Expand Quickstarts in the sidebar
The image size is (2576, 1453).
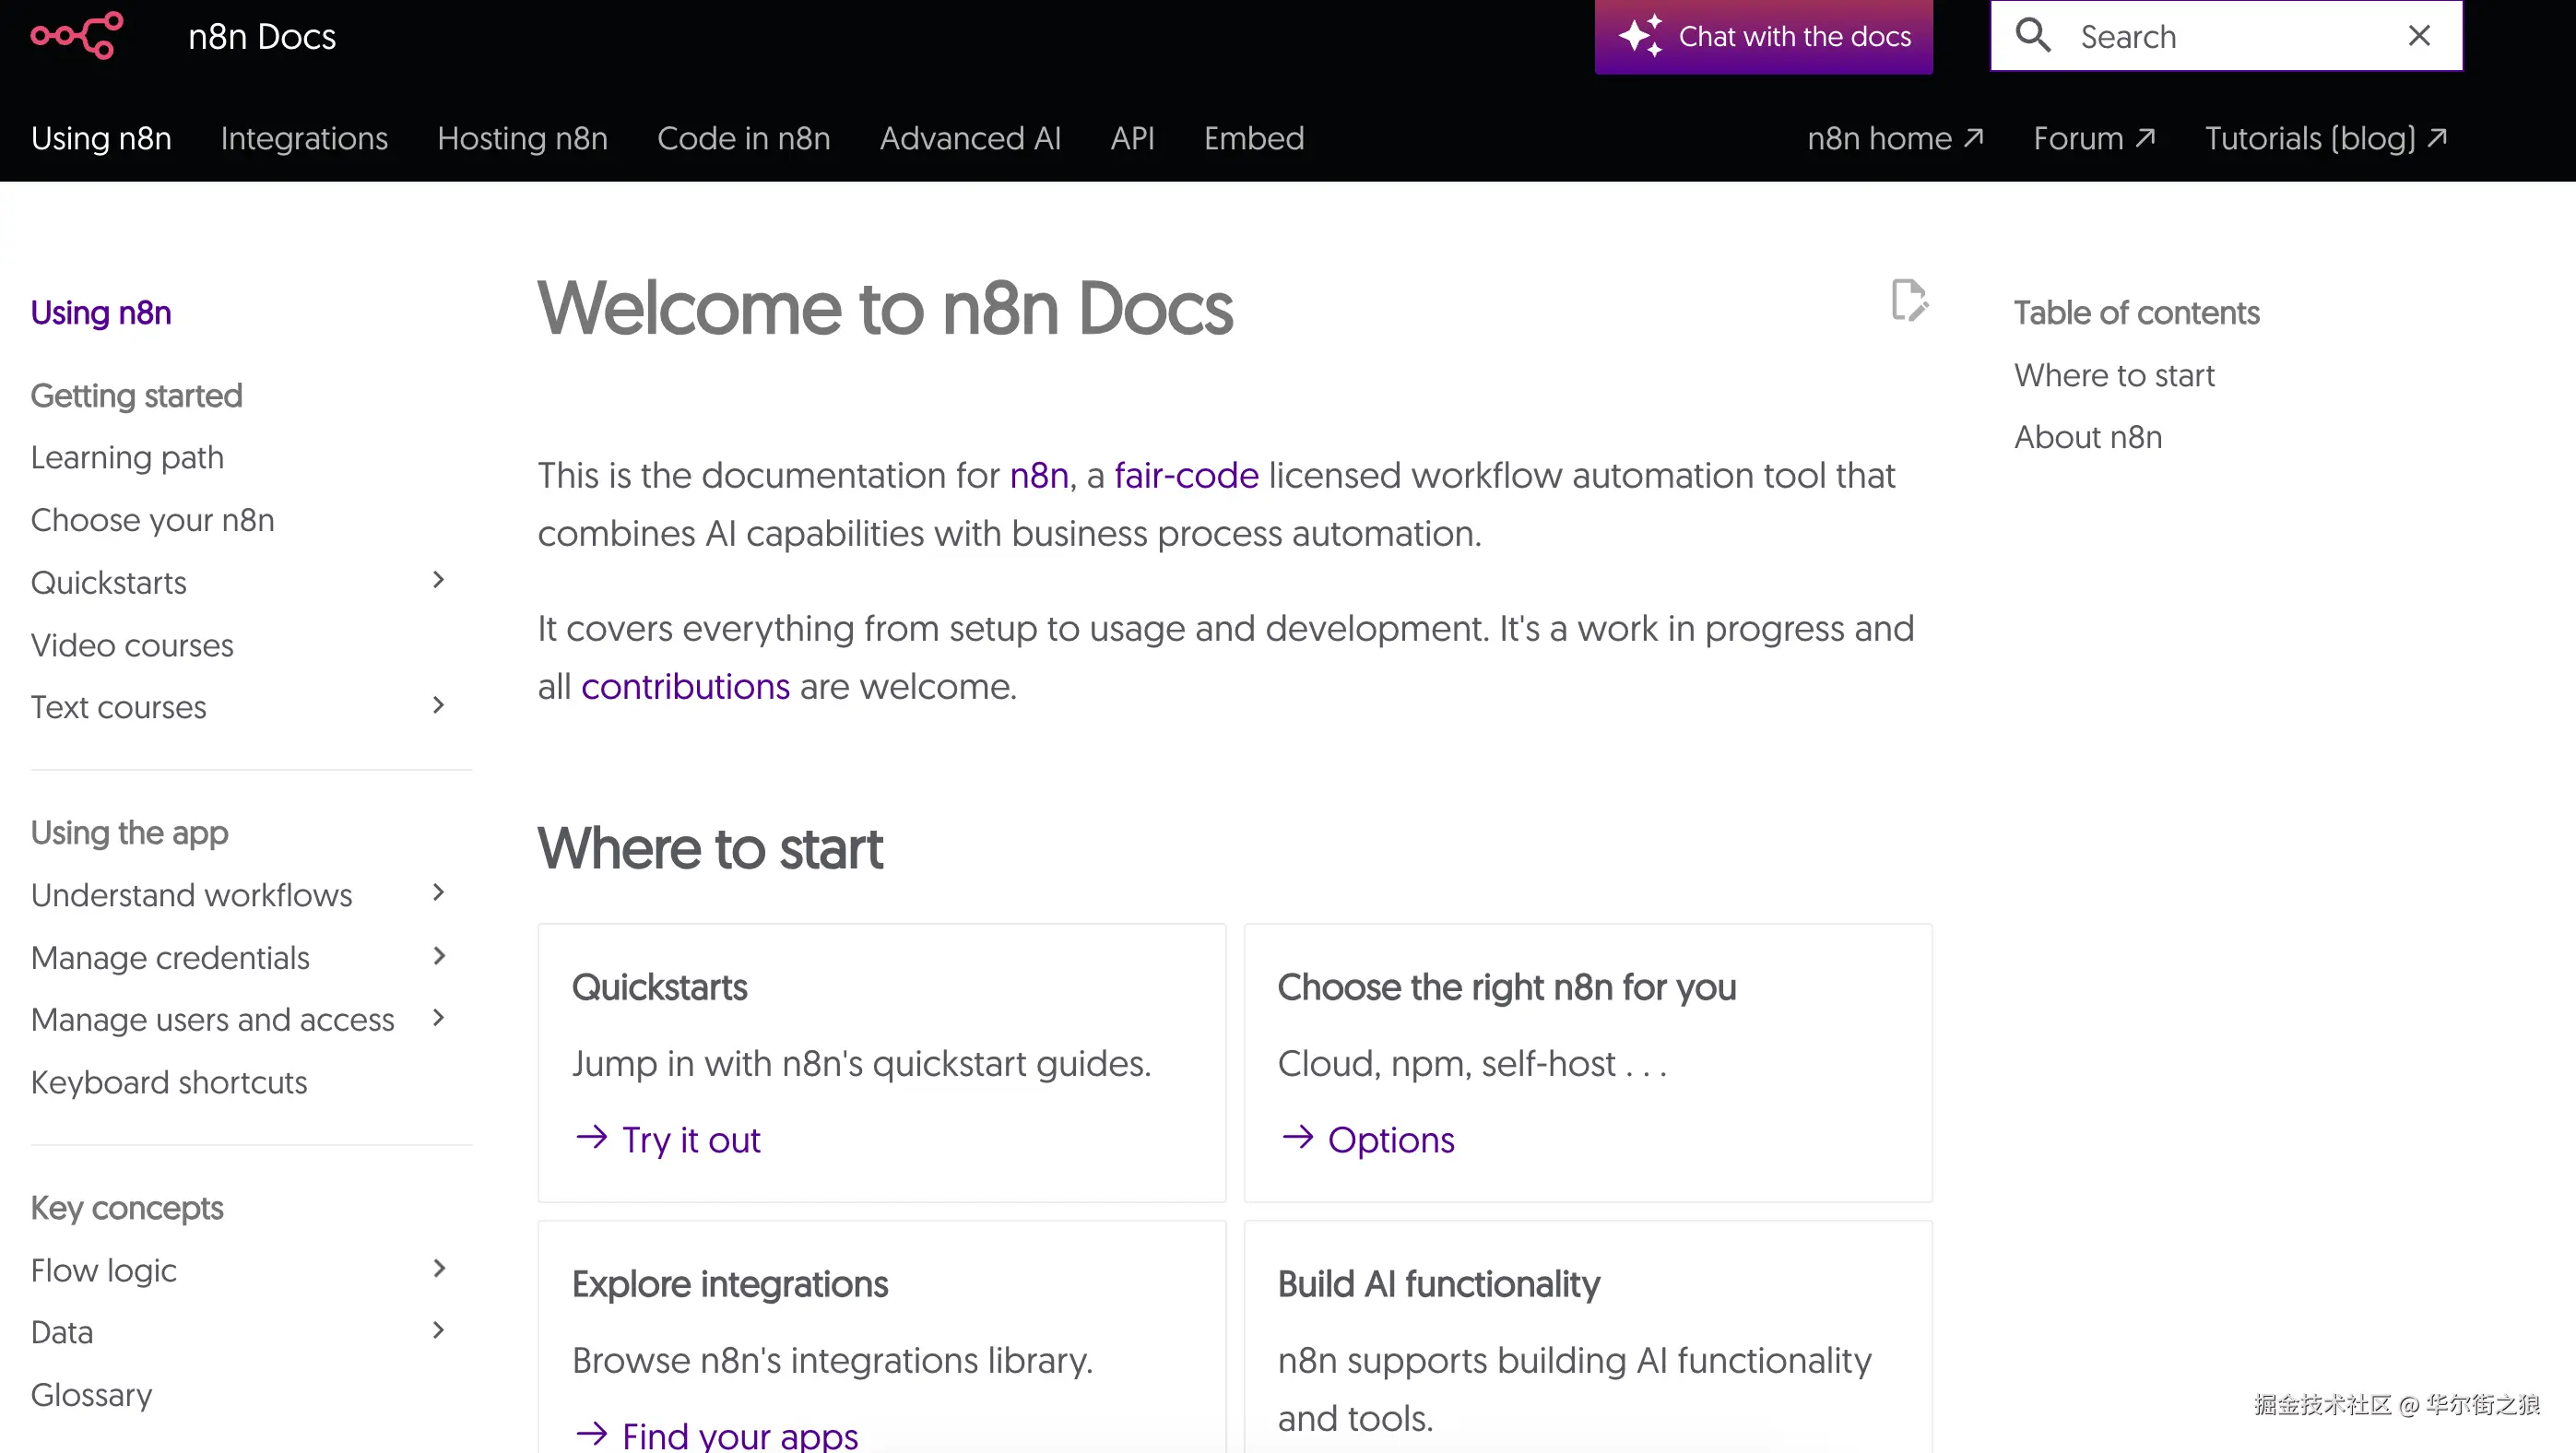[438, 581]
